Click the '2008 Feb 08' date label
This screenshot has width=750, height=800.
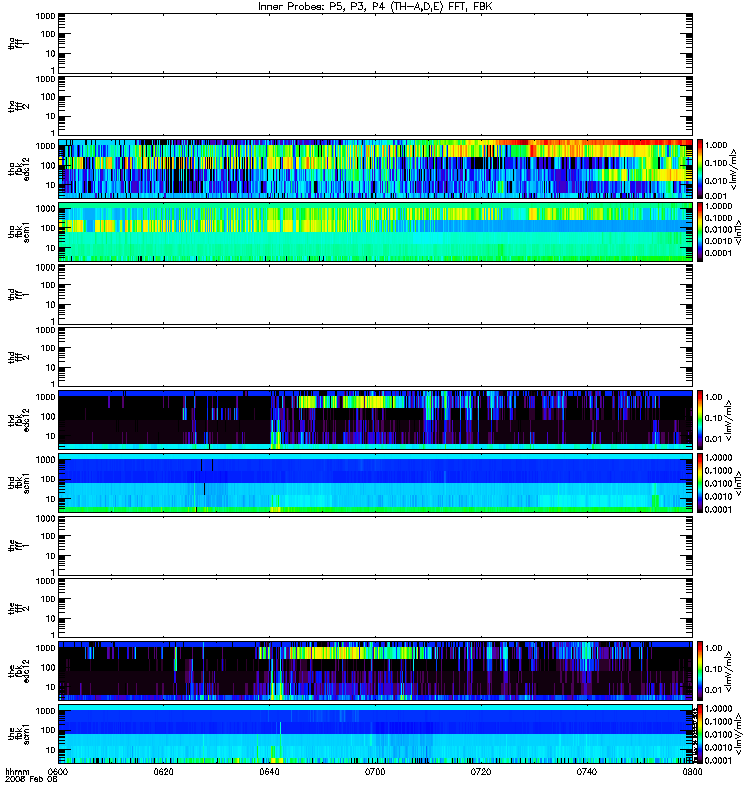tap(31, 779)
